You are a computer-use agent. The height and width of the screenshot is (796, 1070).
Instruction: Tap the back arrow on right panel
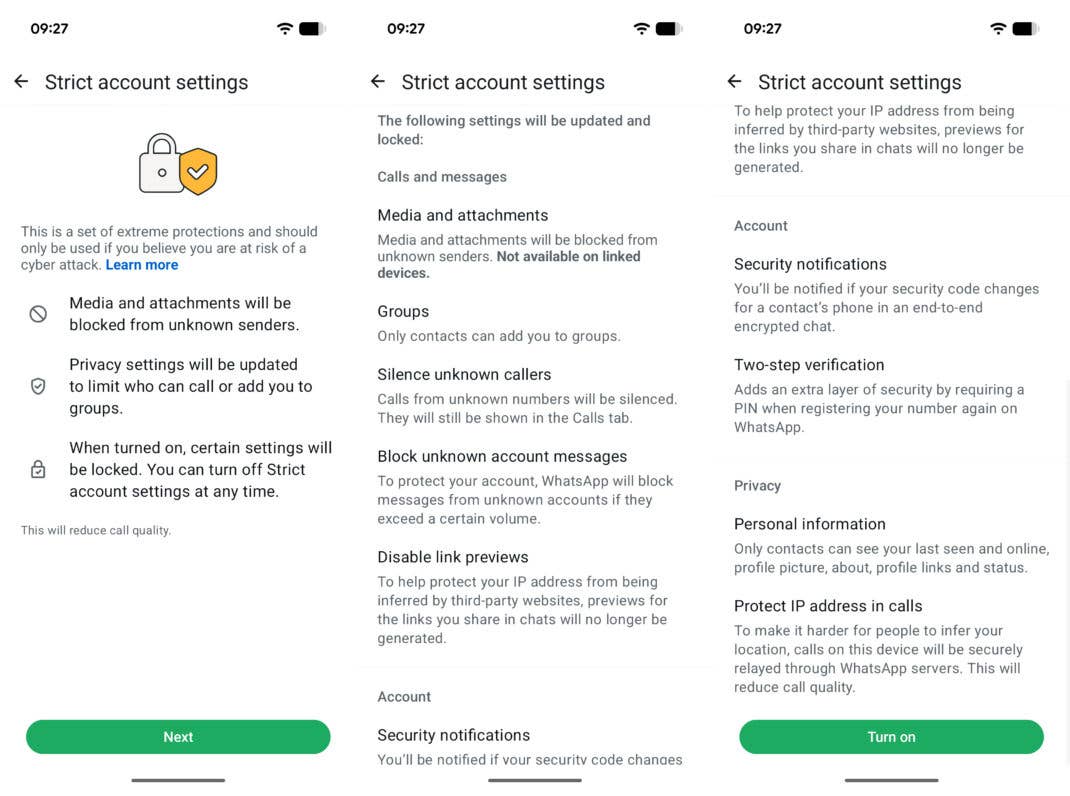point(734,82)
